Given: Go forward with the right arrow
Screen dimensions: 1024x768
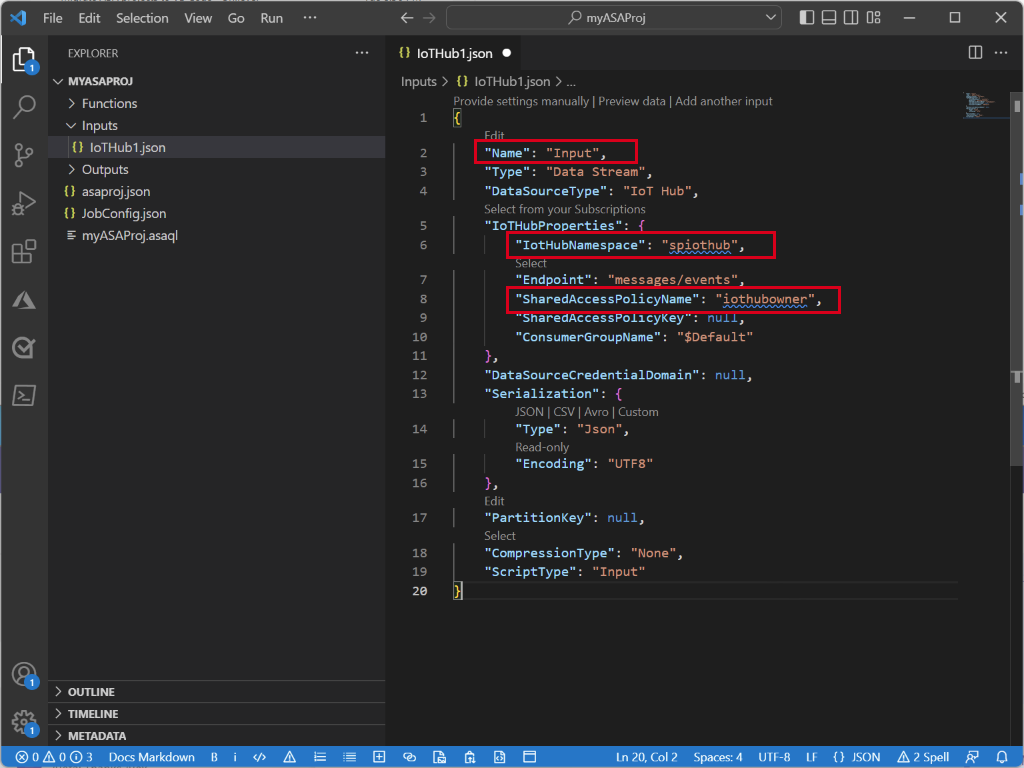Looking at the screenshot, I should [x=429, y=18].
